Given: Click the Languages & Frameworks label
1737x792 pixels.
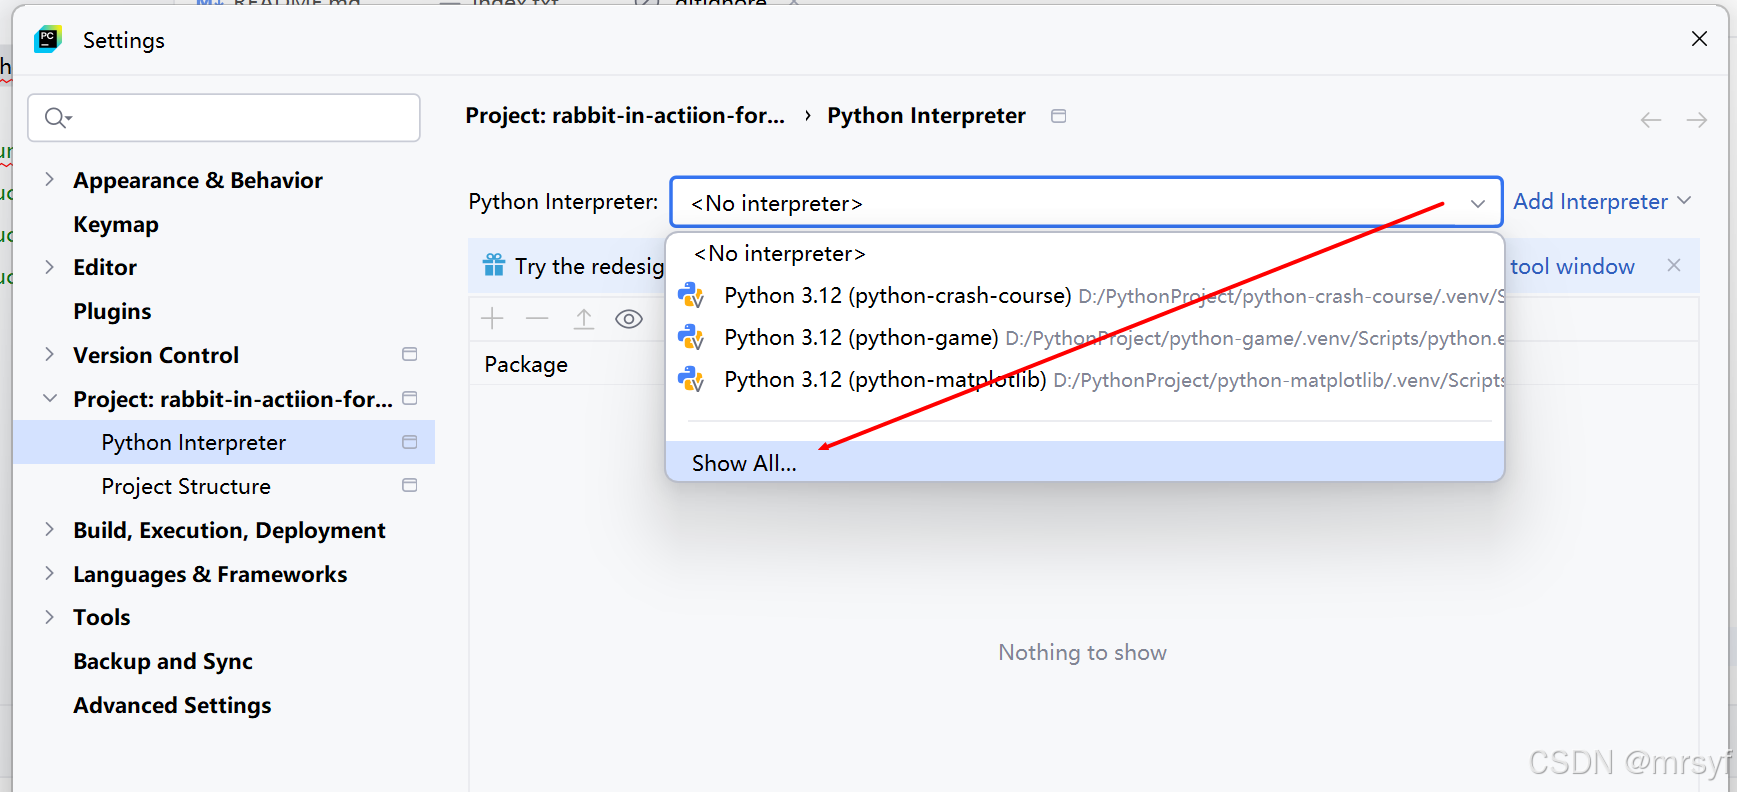Looking at the screenshot, I should [210, 574].
